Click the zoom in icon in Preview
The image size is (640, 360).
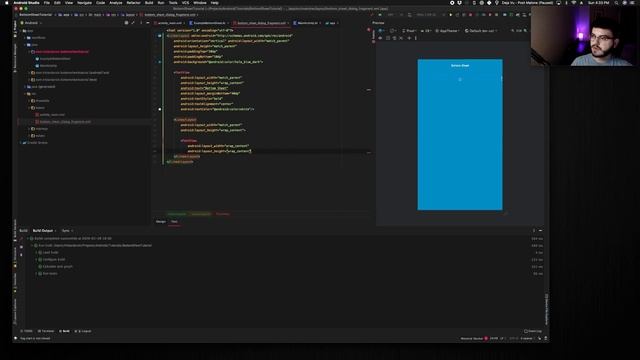coord(526,31)
